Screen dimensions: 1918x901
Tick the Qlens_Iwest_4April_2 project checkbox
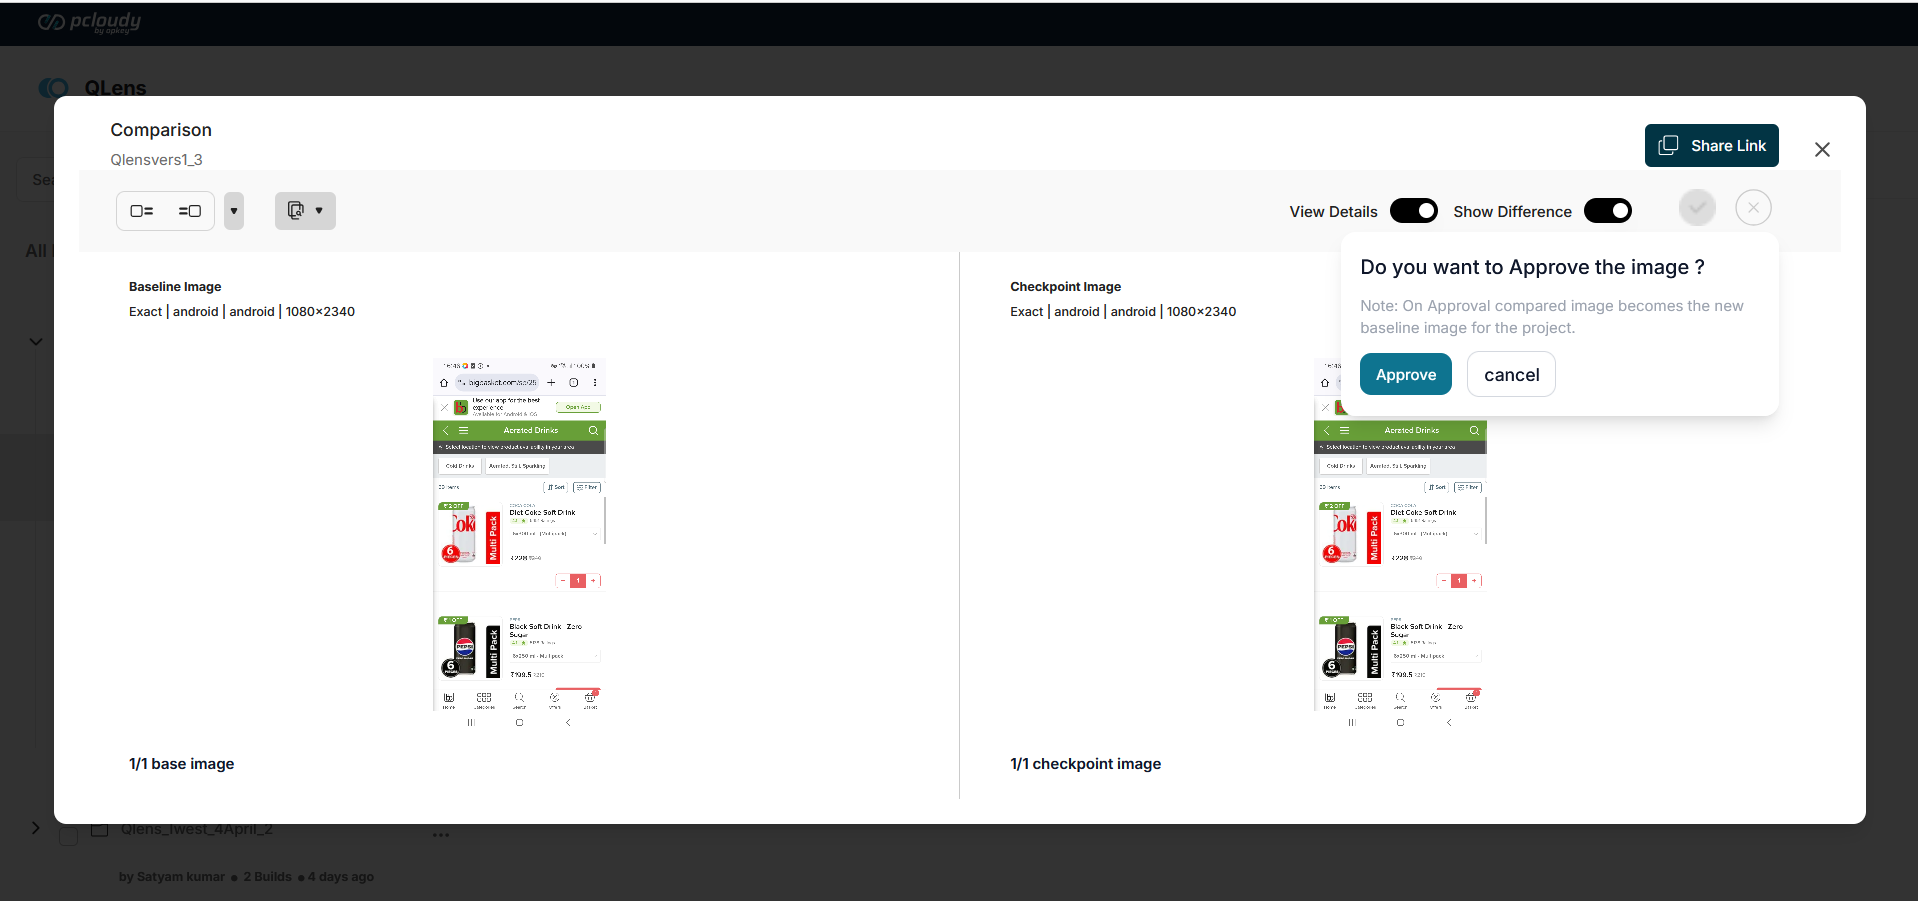68,836
